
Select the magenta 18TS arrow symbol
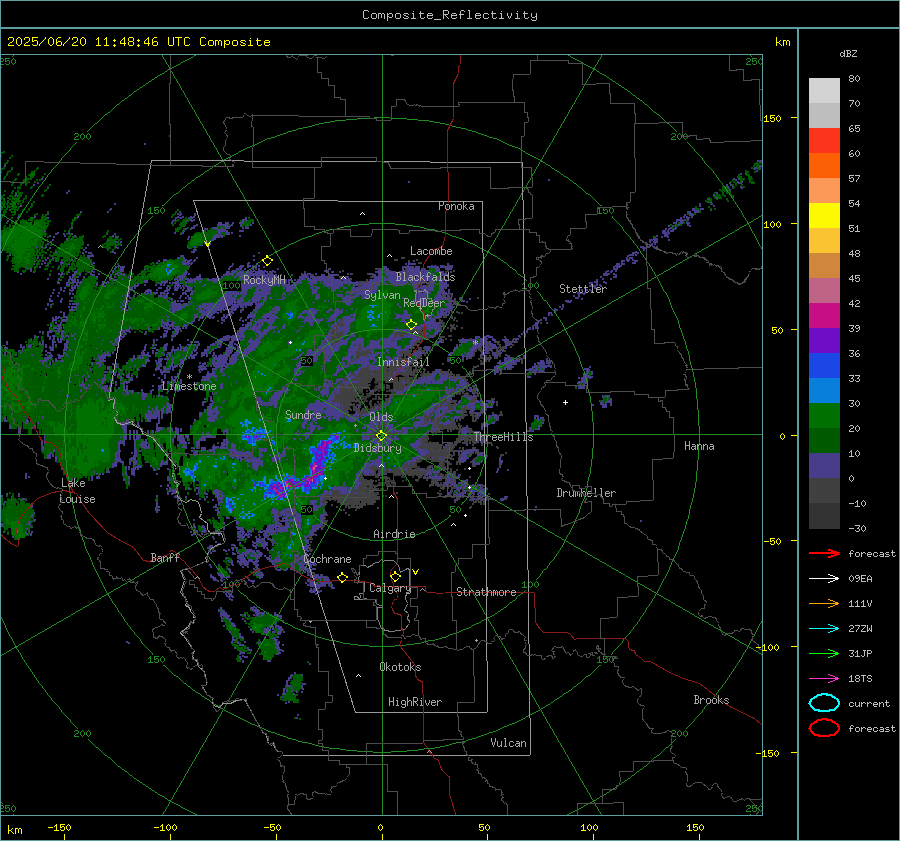[824, 679]
